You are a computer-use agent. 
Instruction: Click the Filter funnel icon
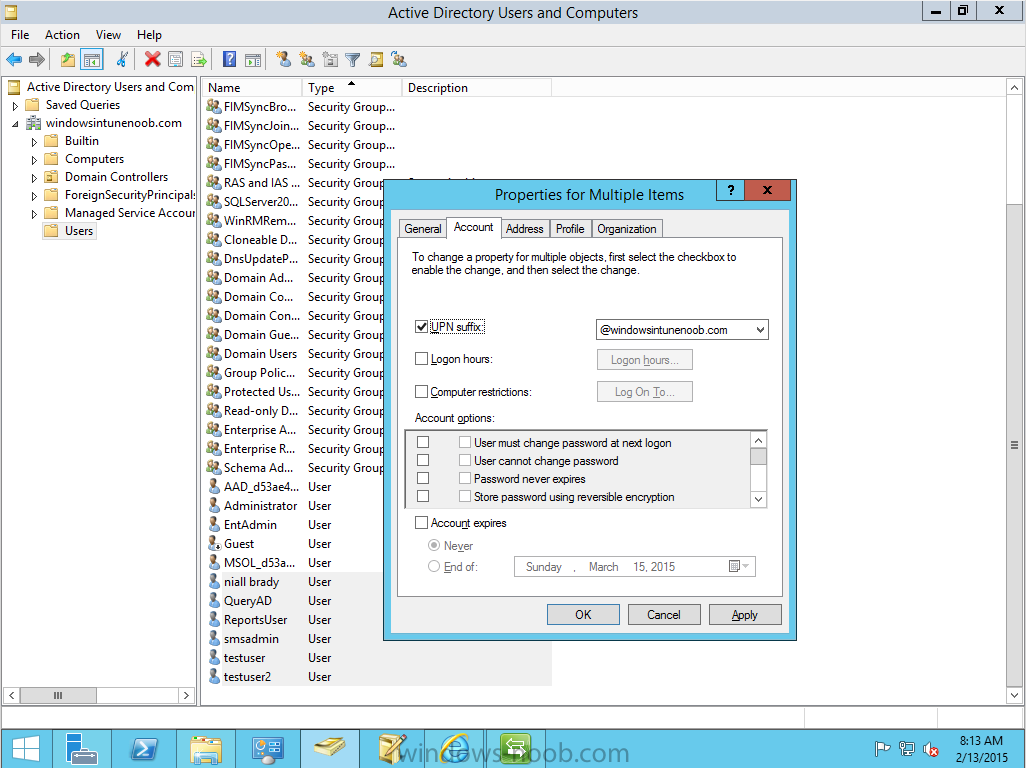[x=353, y=60]
